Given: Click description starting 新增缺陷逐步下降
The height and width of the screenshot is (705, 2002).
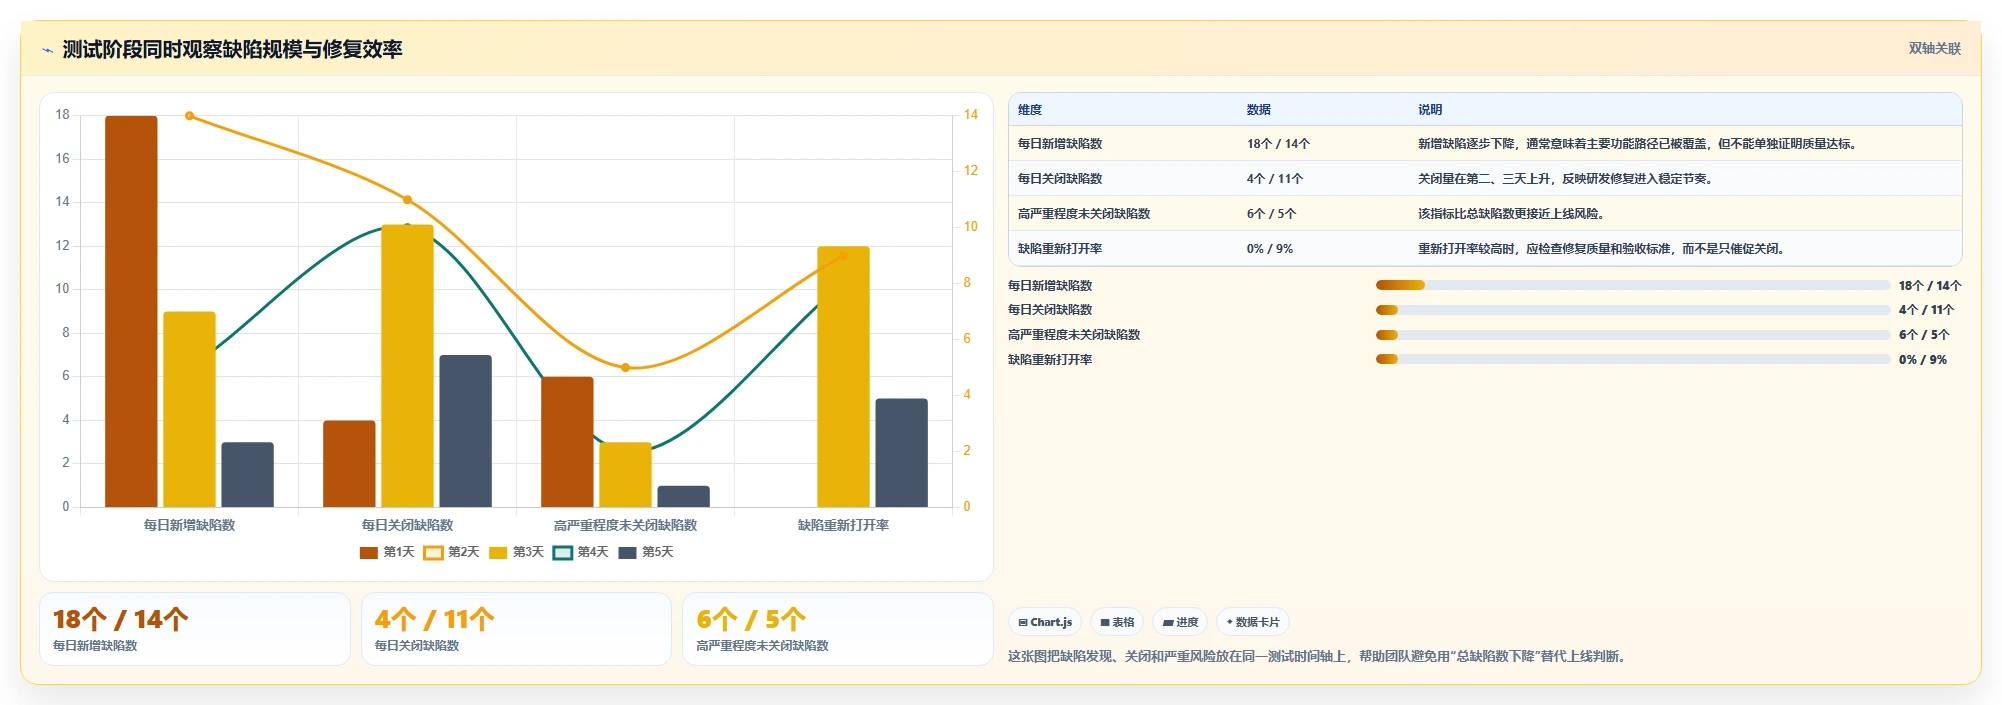Looking at the screenshot, I should tap(1639, 144).
